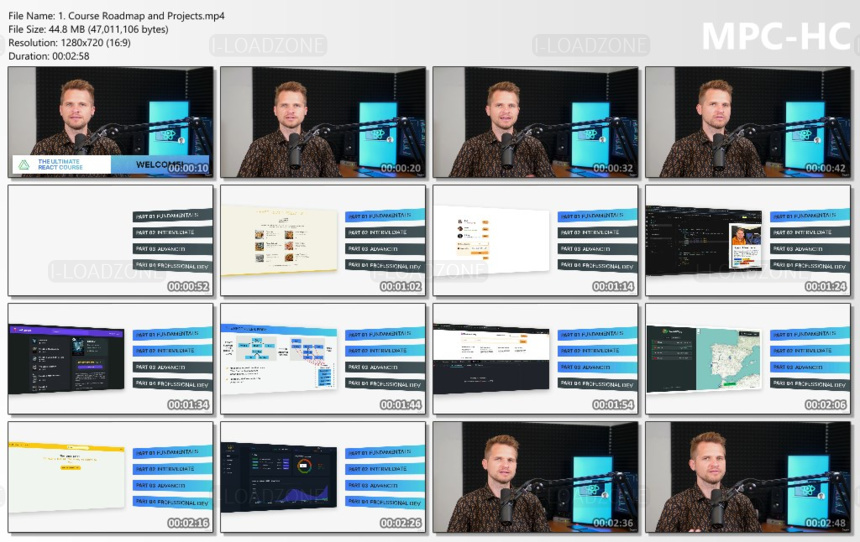This screenshot has width=860, height=542.
Task: Click PART 02 INTERMEDIATE in 00:01:02 frame
Action: 385,232
